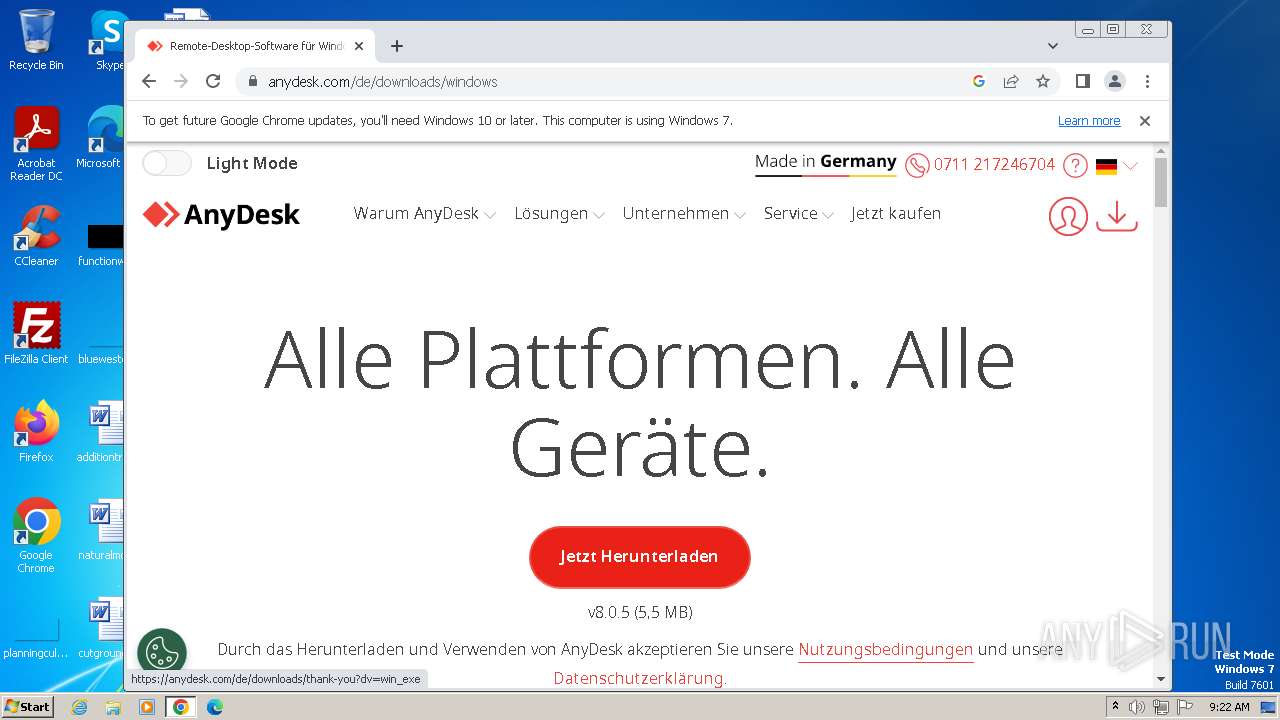Open the Windows Start menu

[x=28, y=706]
